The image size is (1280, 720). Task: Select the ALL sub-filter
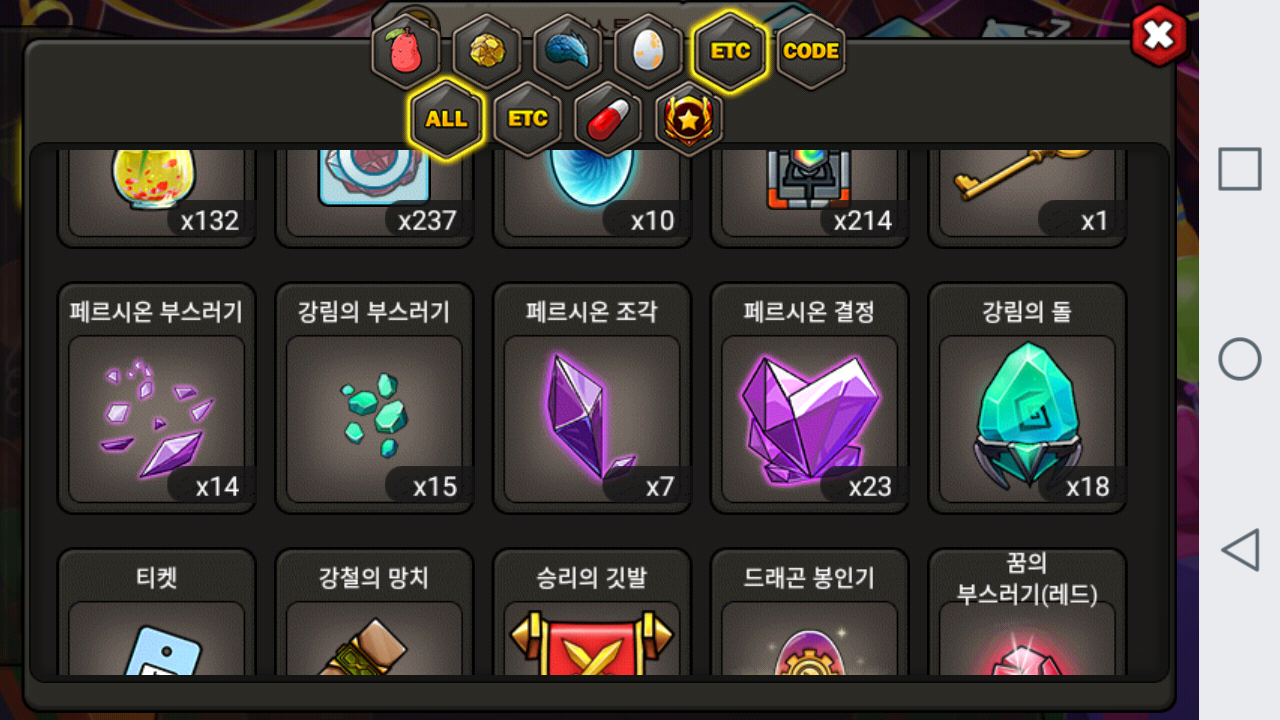pos(446,119)
